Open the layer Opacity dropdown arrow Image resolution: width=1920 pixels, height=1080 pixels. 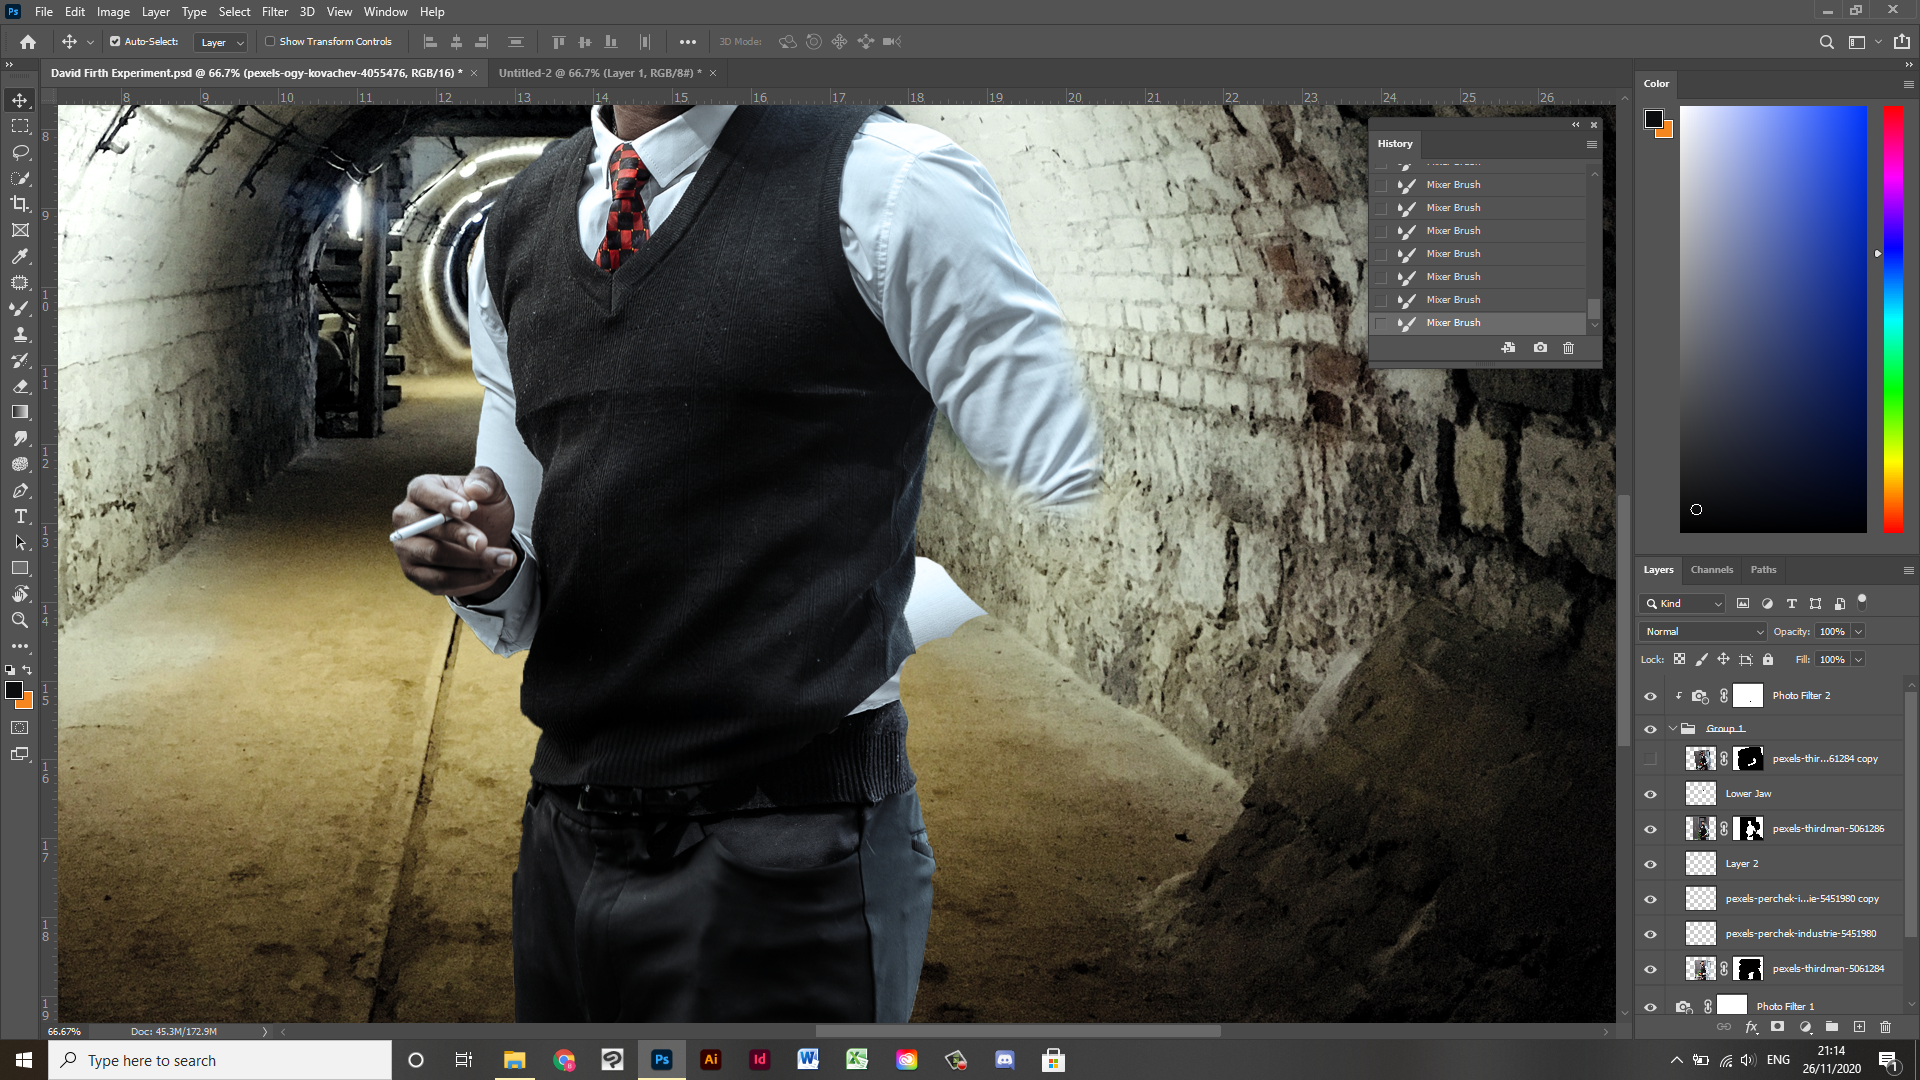(1858, 632)
